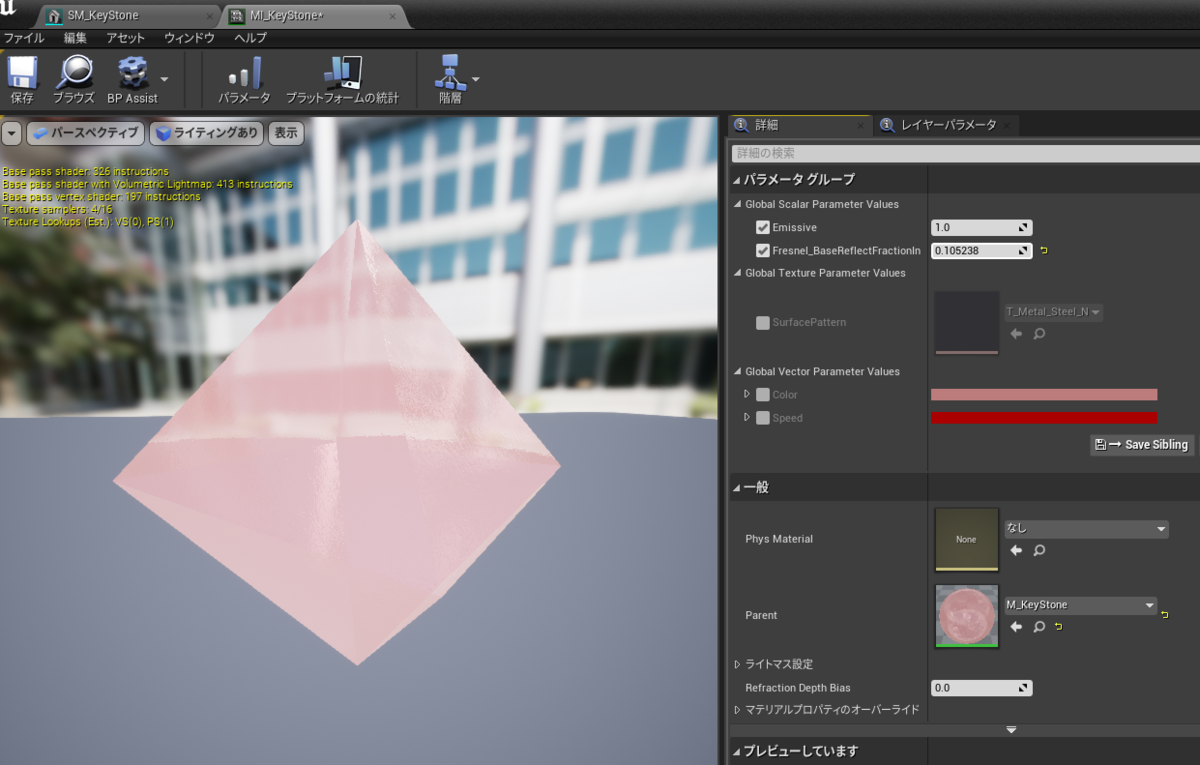1200x765 pixels.
Task: Close the 詳細 panel tab
Action: (x=861, y=125)
